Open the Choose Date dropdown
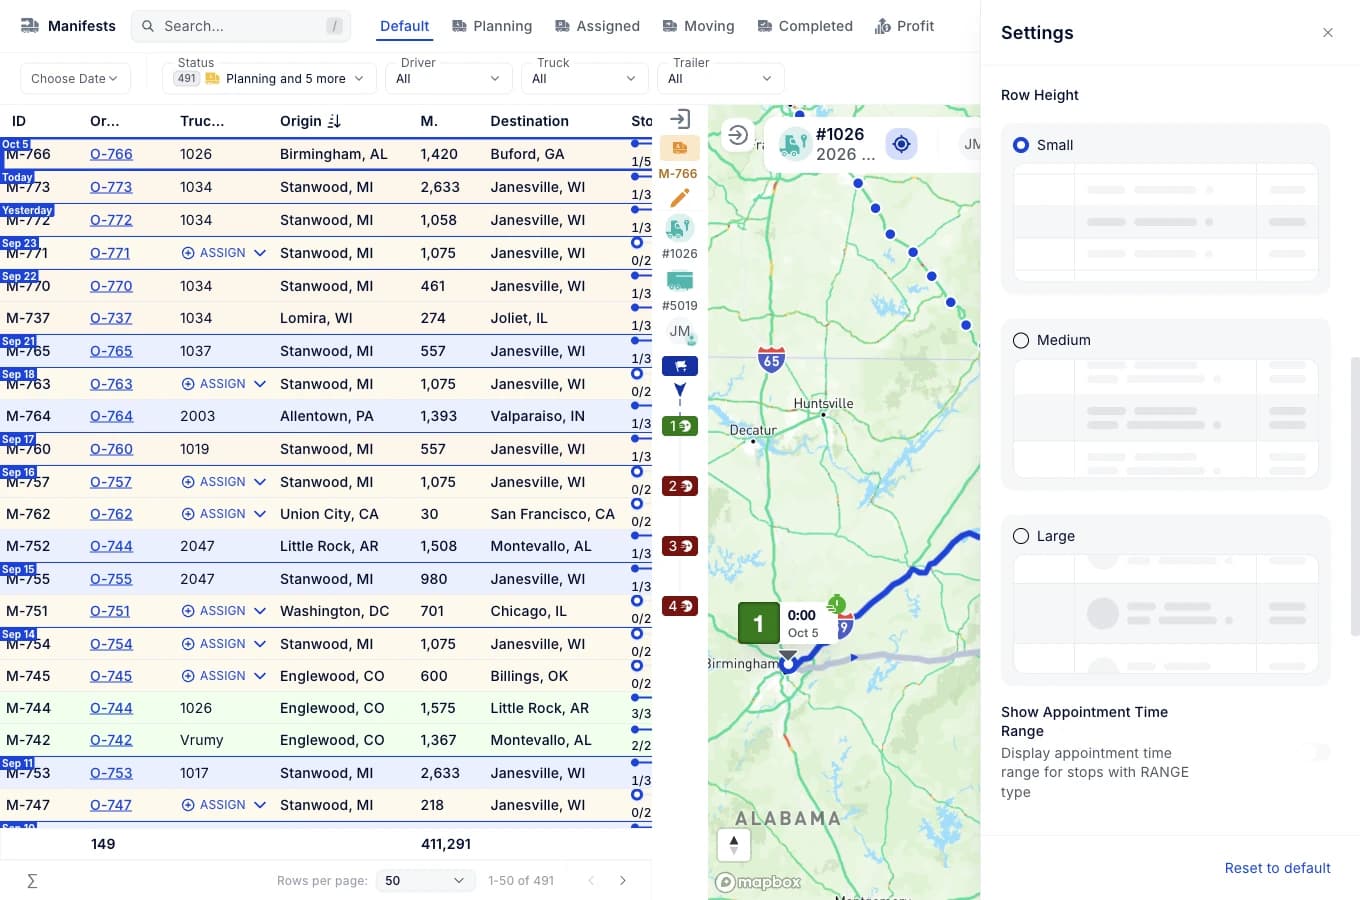1360x900 pixels. click(75, 79)
